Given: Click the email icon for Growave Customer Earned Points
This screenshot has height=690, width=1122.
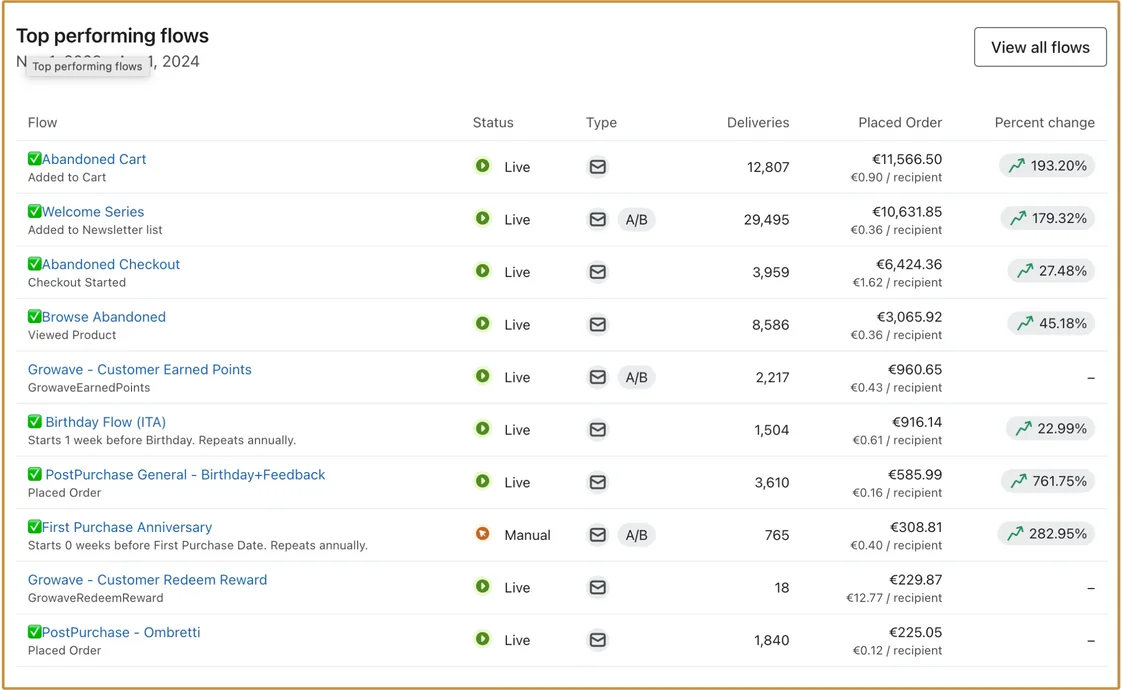Looking at the screenshot, I should pyautogui.click(x=597, y=377).
